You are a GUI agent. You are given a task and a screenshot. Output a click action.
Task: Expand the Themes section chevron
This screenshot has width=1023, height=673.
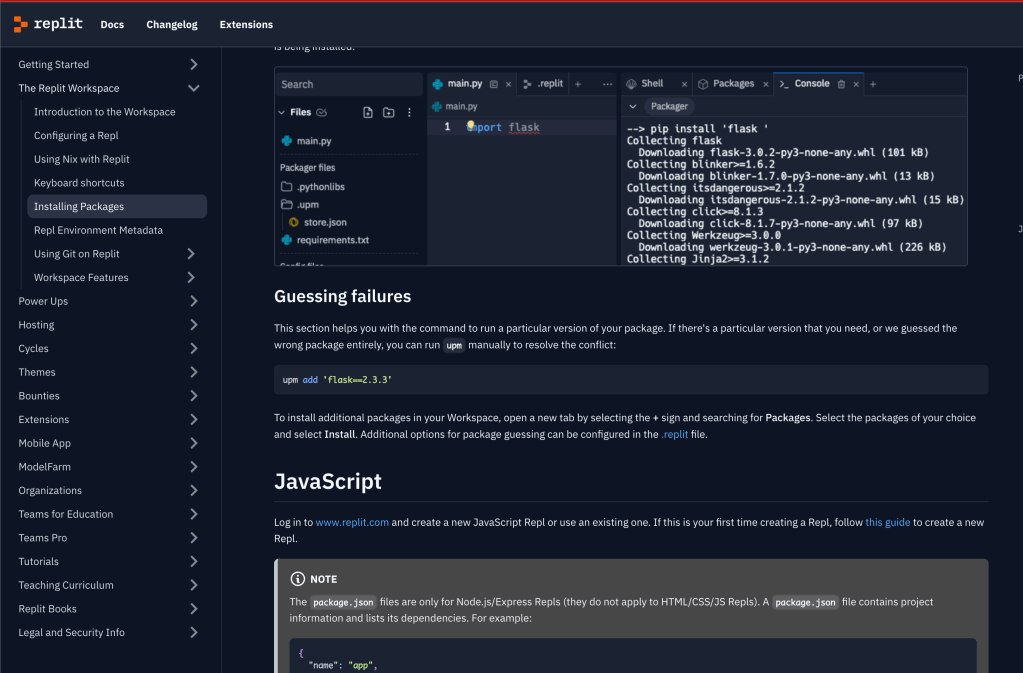coord(194,372)
